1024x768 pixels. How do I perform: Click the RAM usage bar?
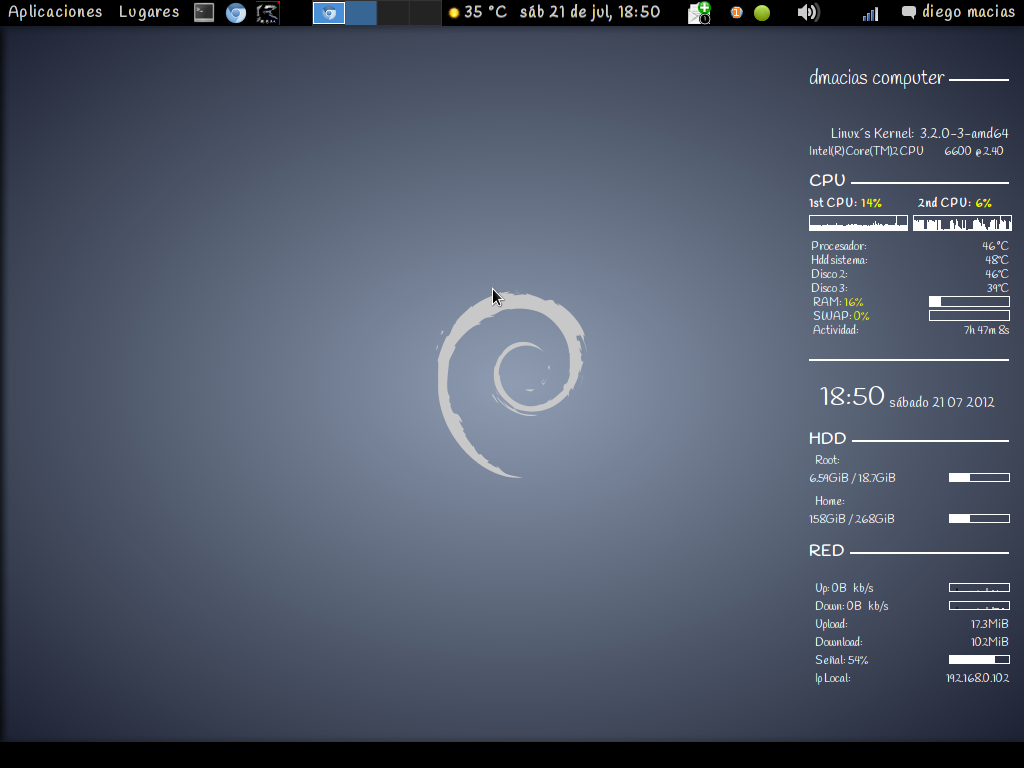(x=969, y=302)
